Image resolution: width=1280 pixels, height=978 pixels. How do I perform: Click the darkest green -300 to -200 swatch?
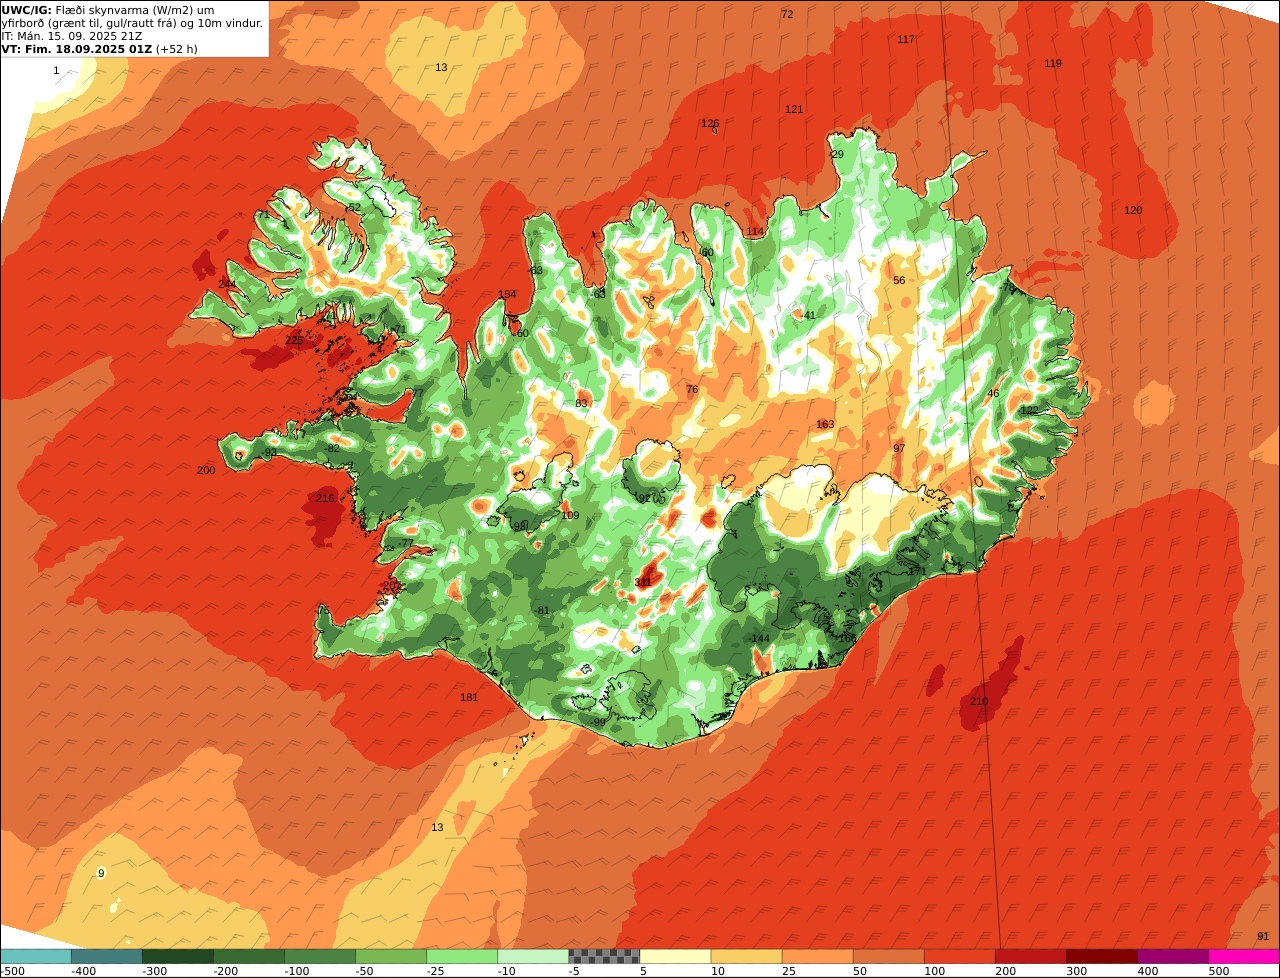point(178,956)
